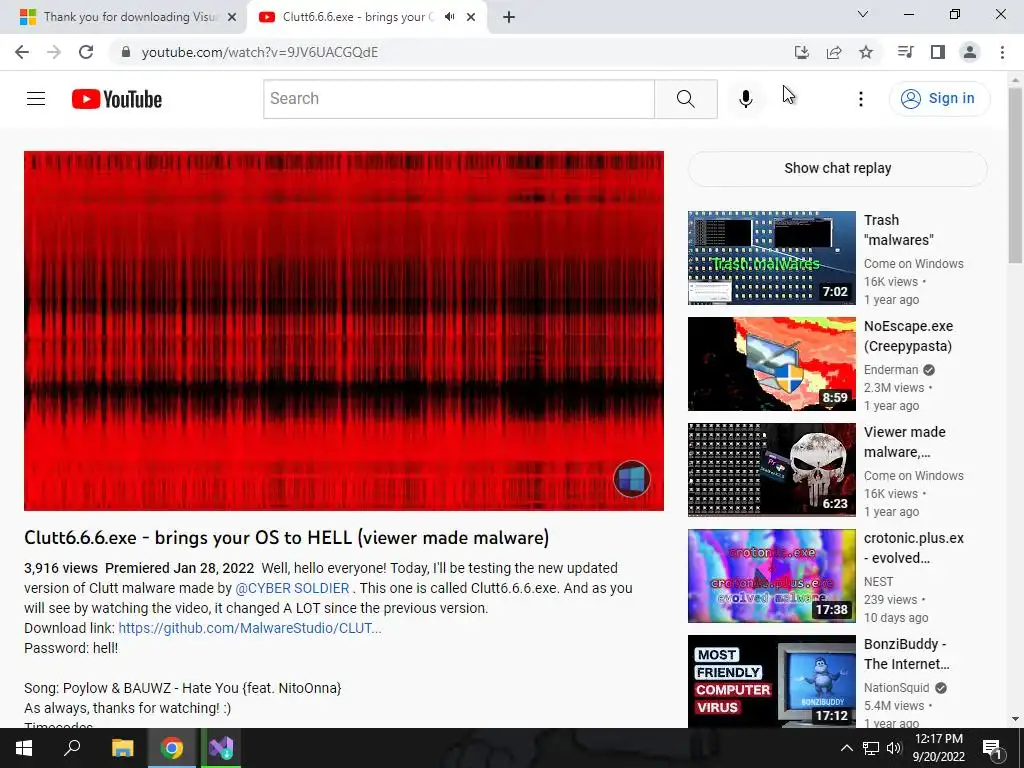Install app icon in address bar
The image size is (1024, 768).
(x=802, y=52)
